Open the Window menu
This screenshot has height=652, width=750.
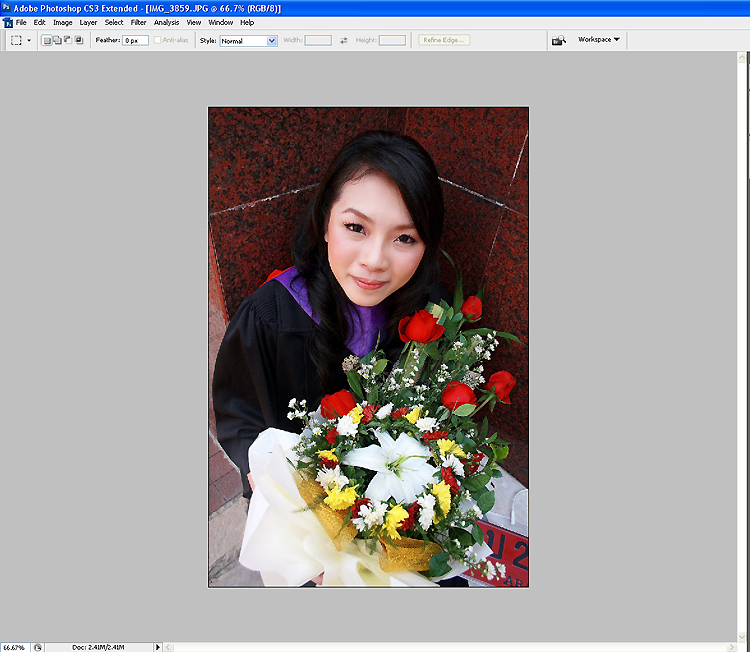[x=221, y=22]
